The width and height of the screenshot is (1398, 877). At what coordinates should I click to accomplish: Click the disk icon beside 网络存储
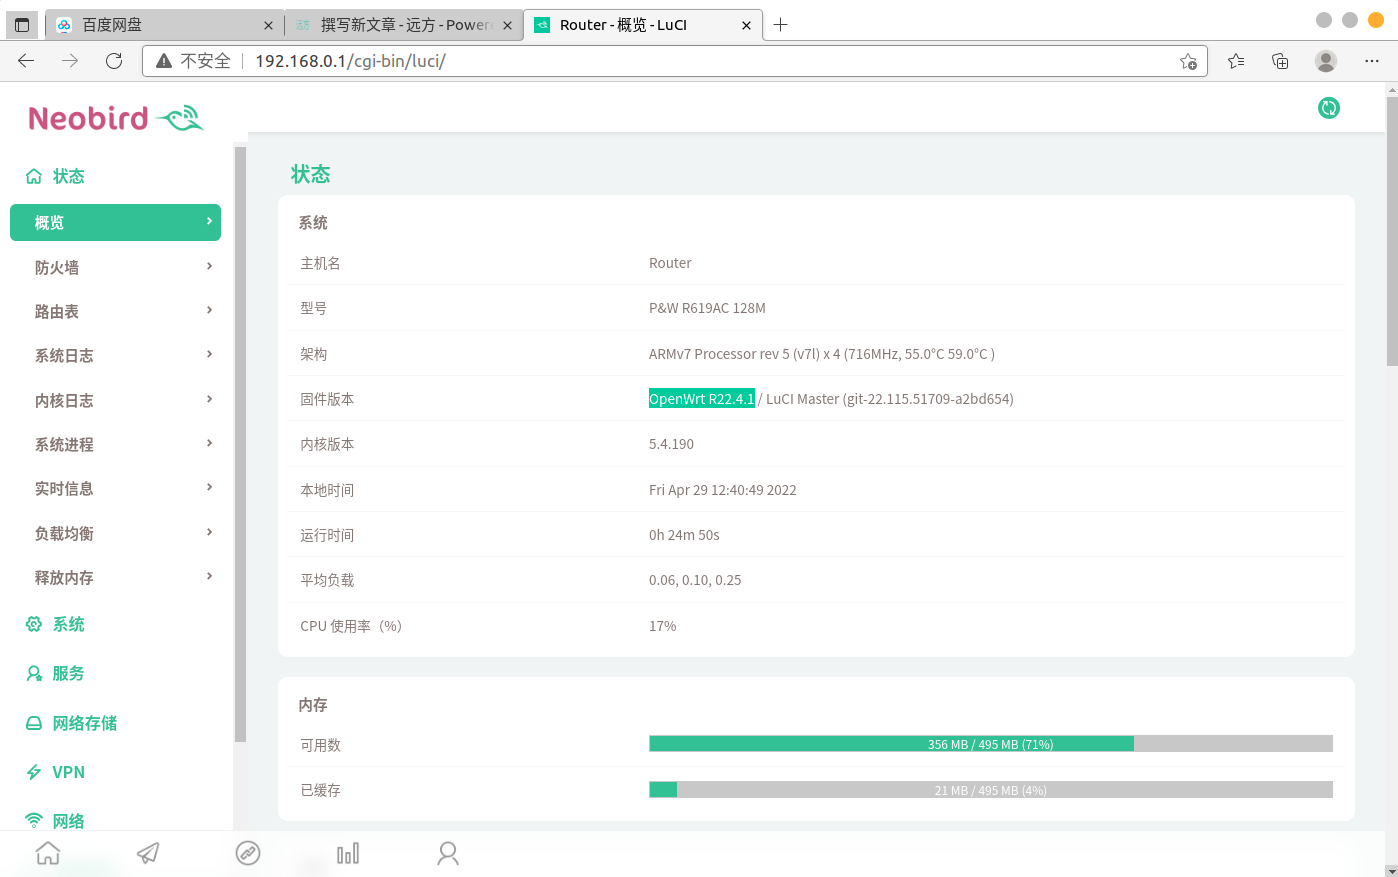(34, 723)
